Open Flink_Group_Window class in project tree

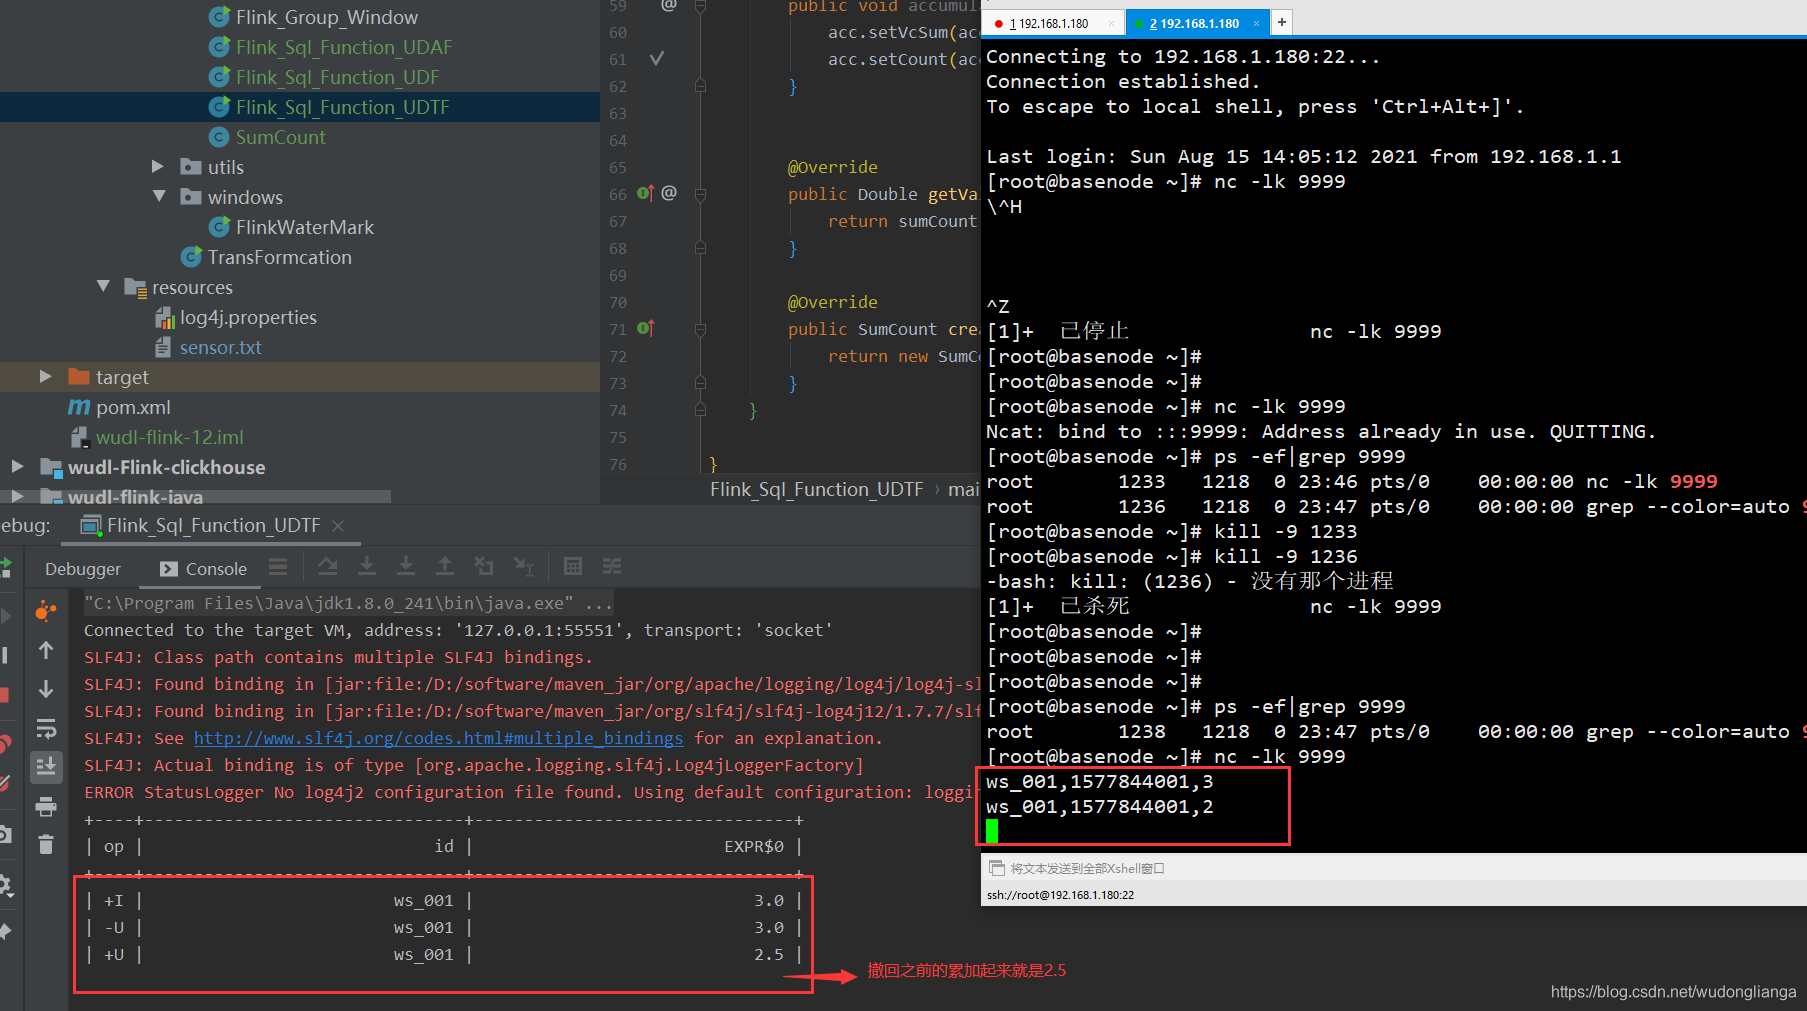click(x=326, y=17)
